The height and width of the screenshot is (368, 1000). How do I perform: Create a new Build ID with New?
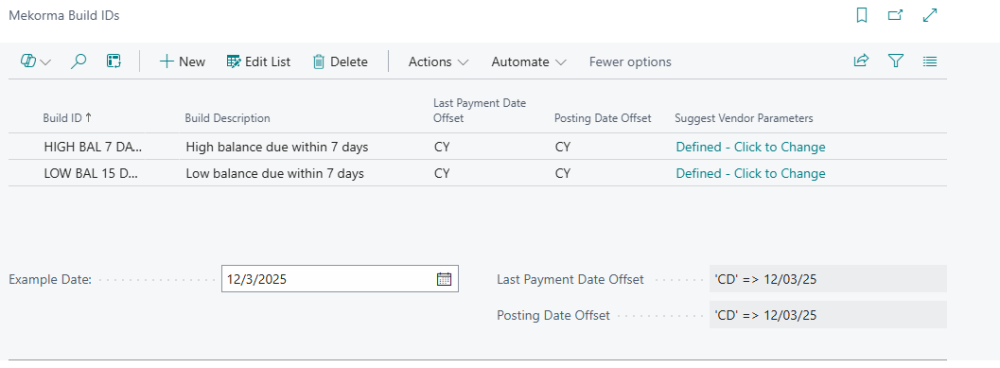pyautogui.click(x=182, y=62)
